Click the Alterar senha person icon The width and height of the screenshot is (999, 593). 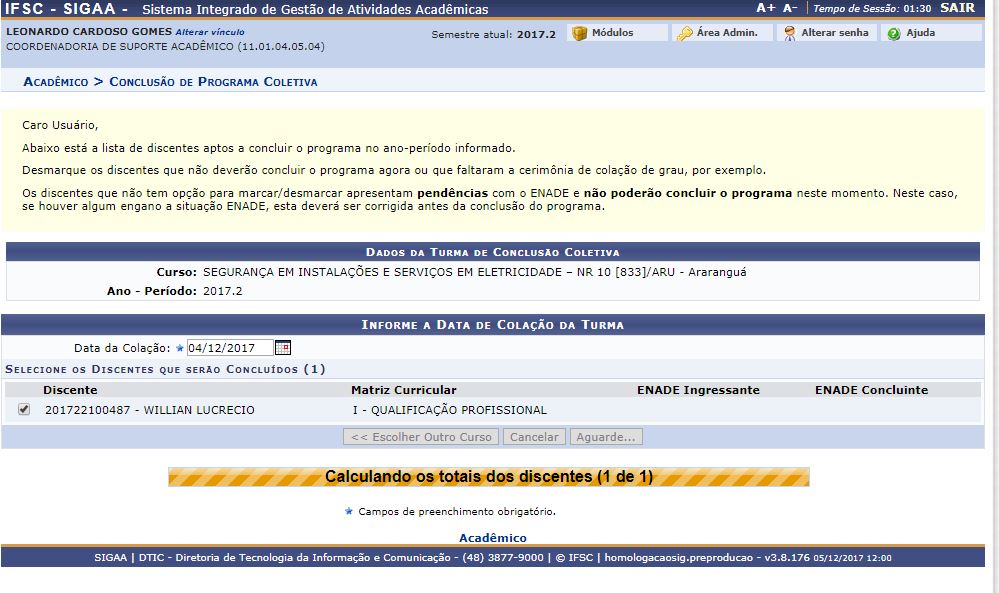791,31
